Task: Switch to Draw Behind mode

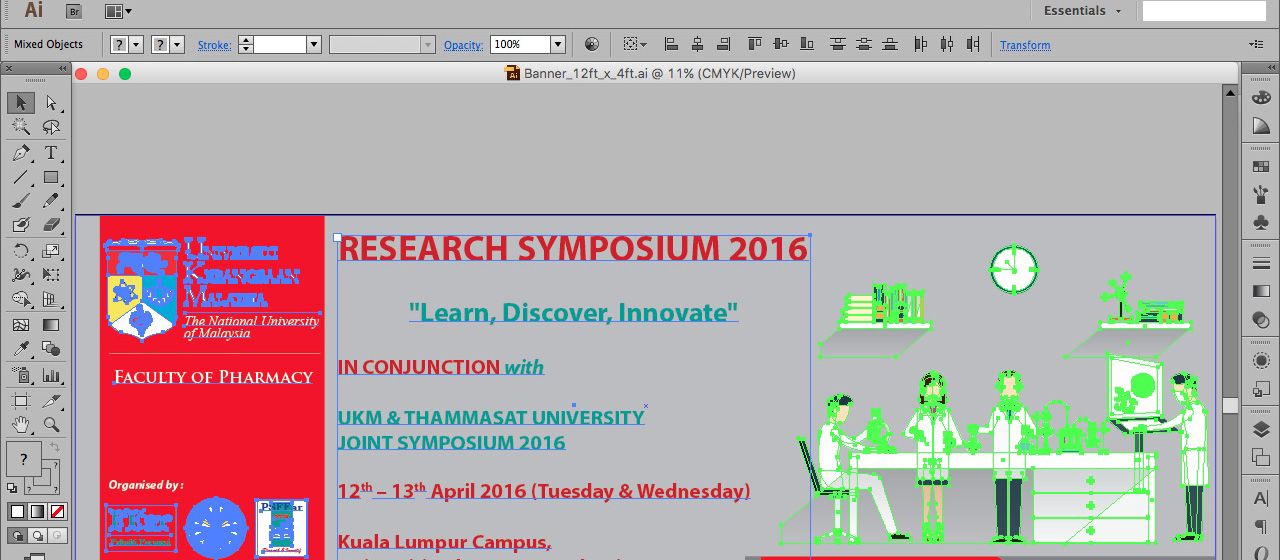Action: coord(37,535)
